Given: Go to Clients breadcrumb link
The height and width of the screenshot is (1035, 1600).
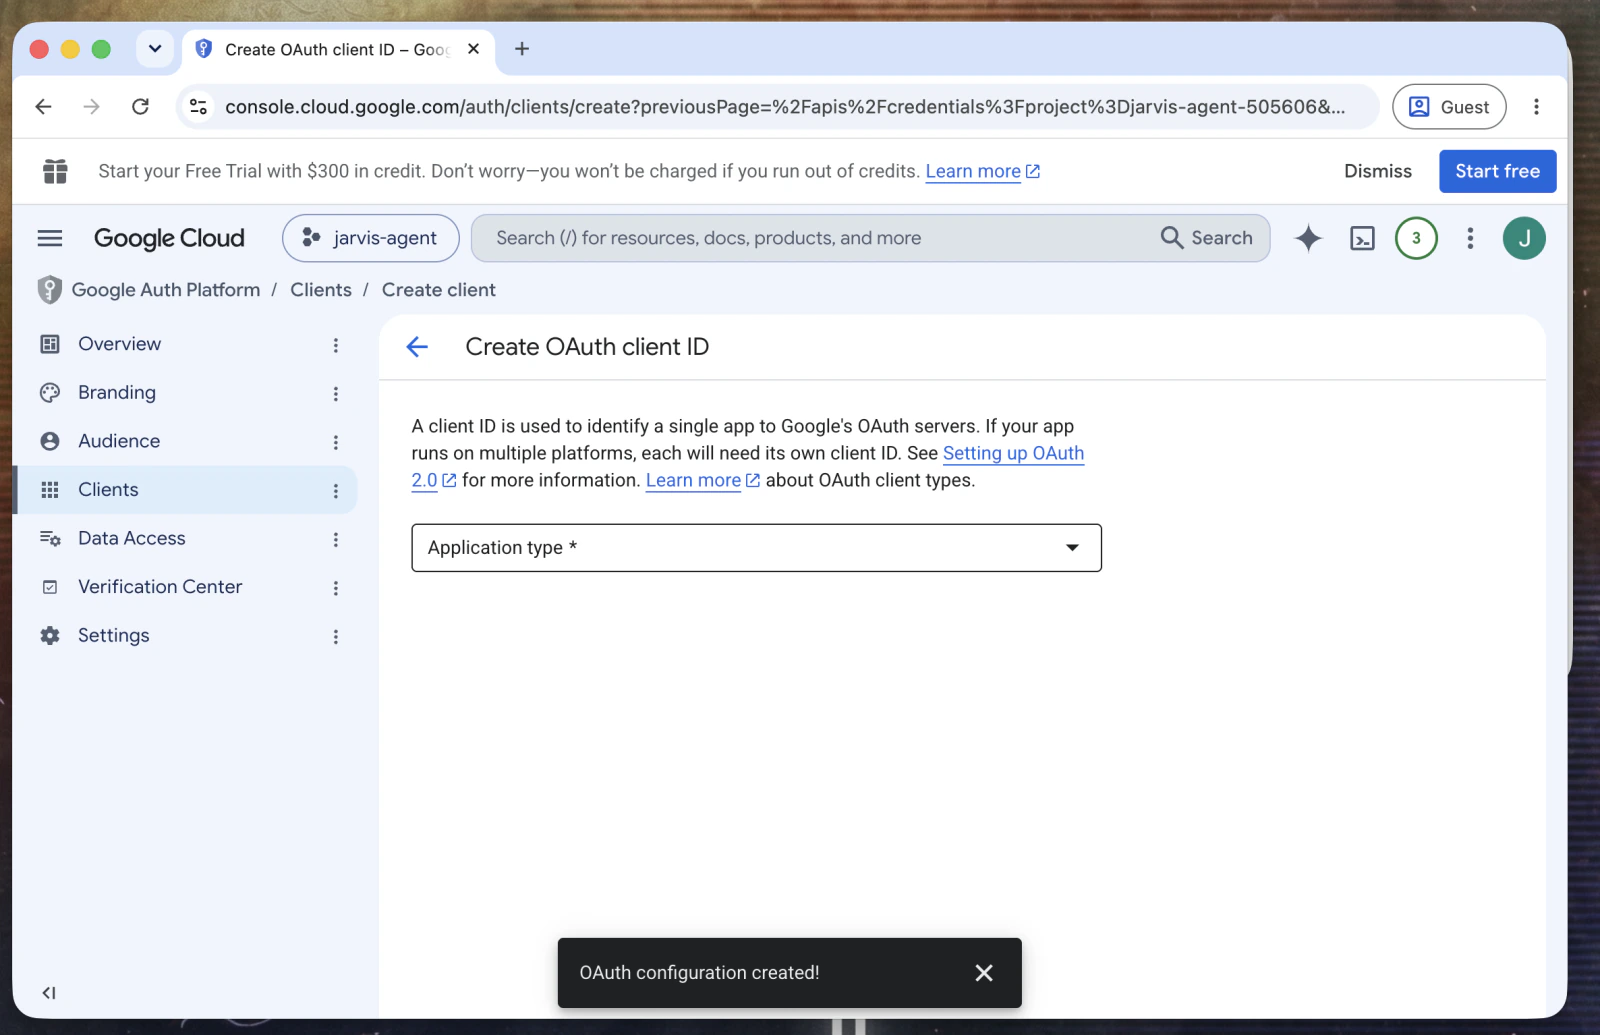Looking at the screenshot, I should click(x=321, y=290).
